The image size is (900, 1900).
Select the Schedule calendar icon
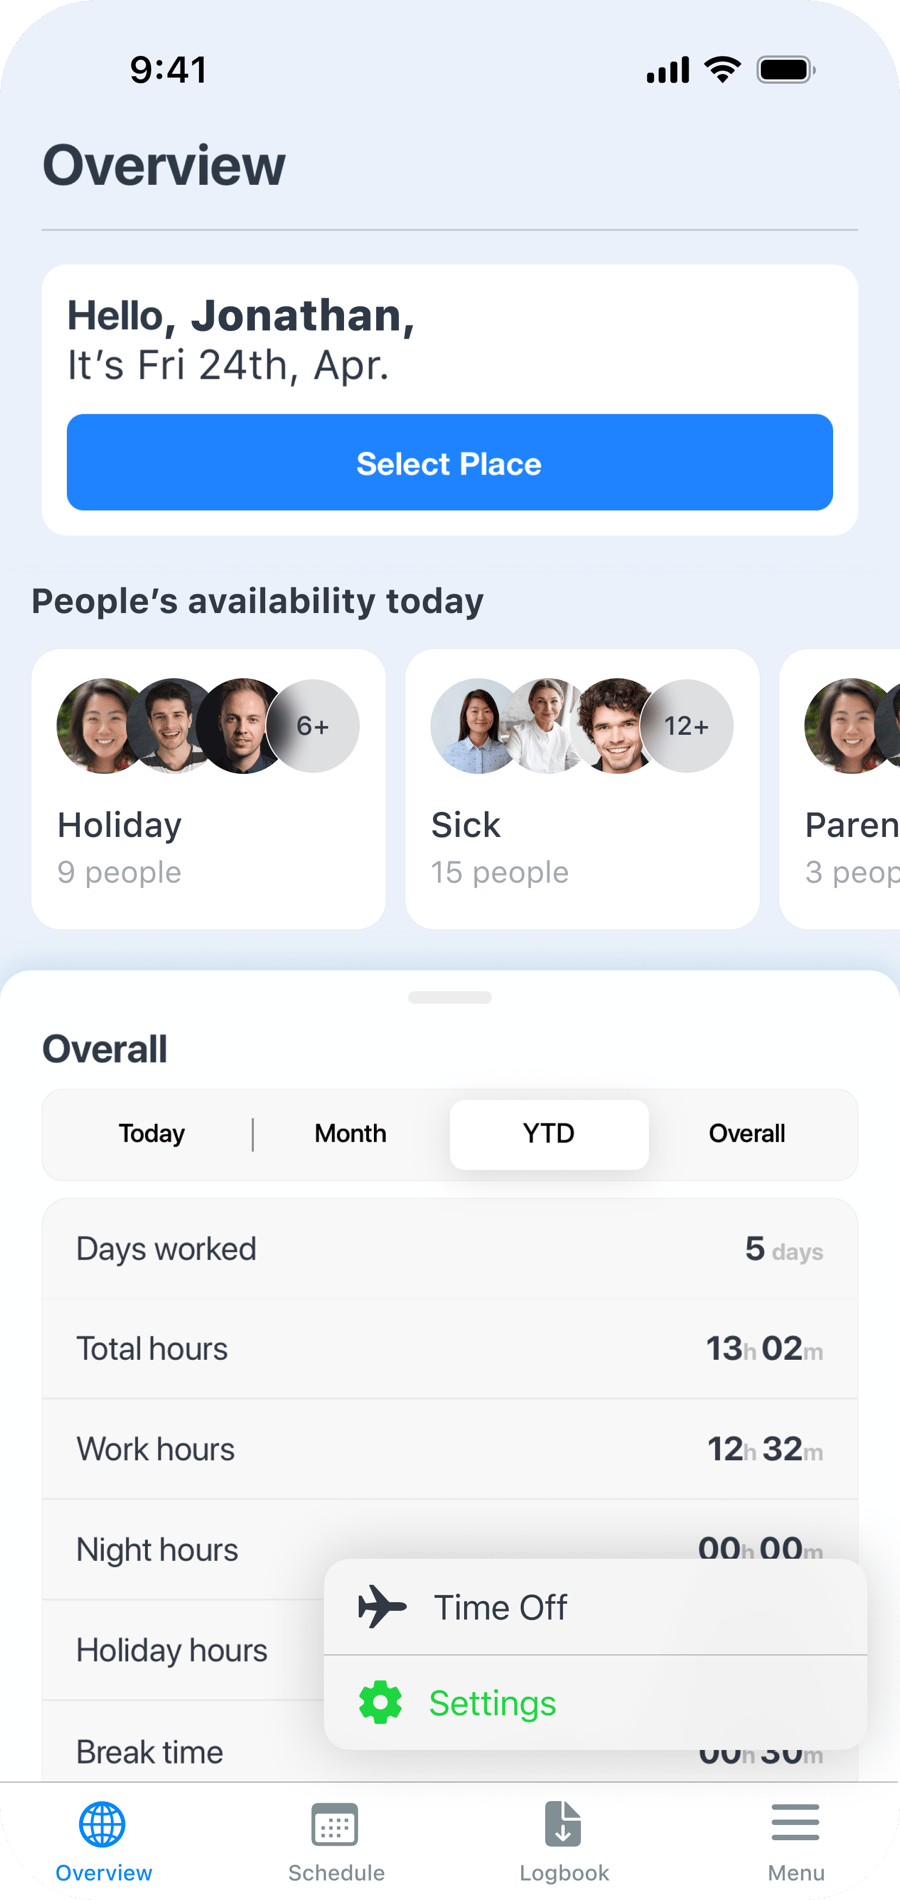[336, 1823]
